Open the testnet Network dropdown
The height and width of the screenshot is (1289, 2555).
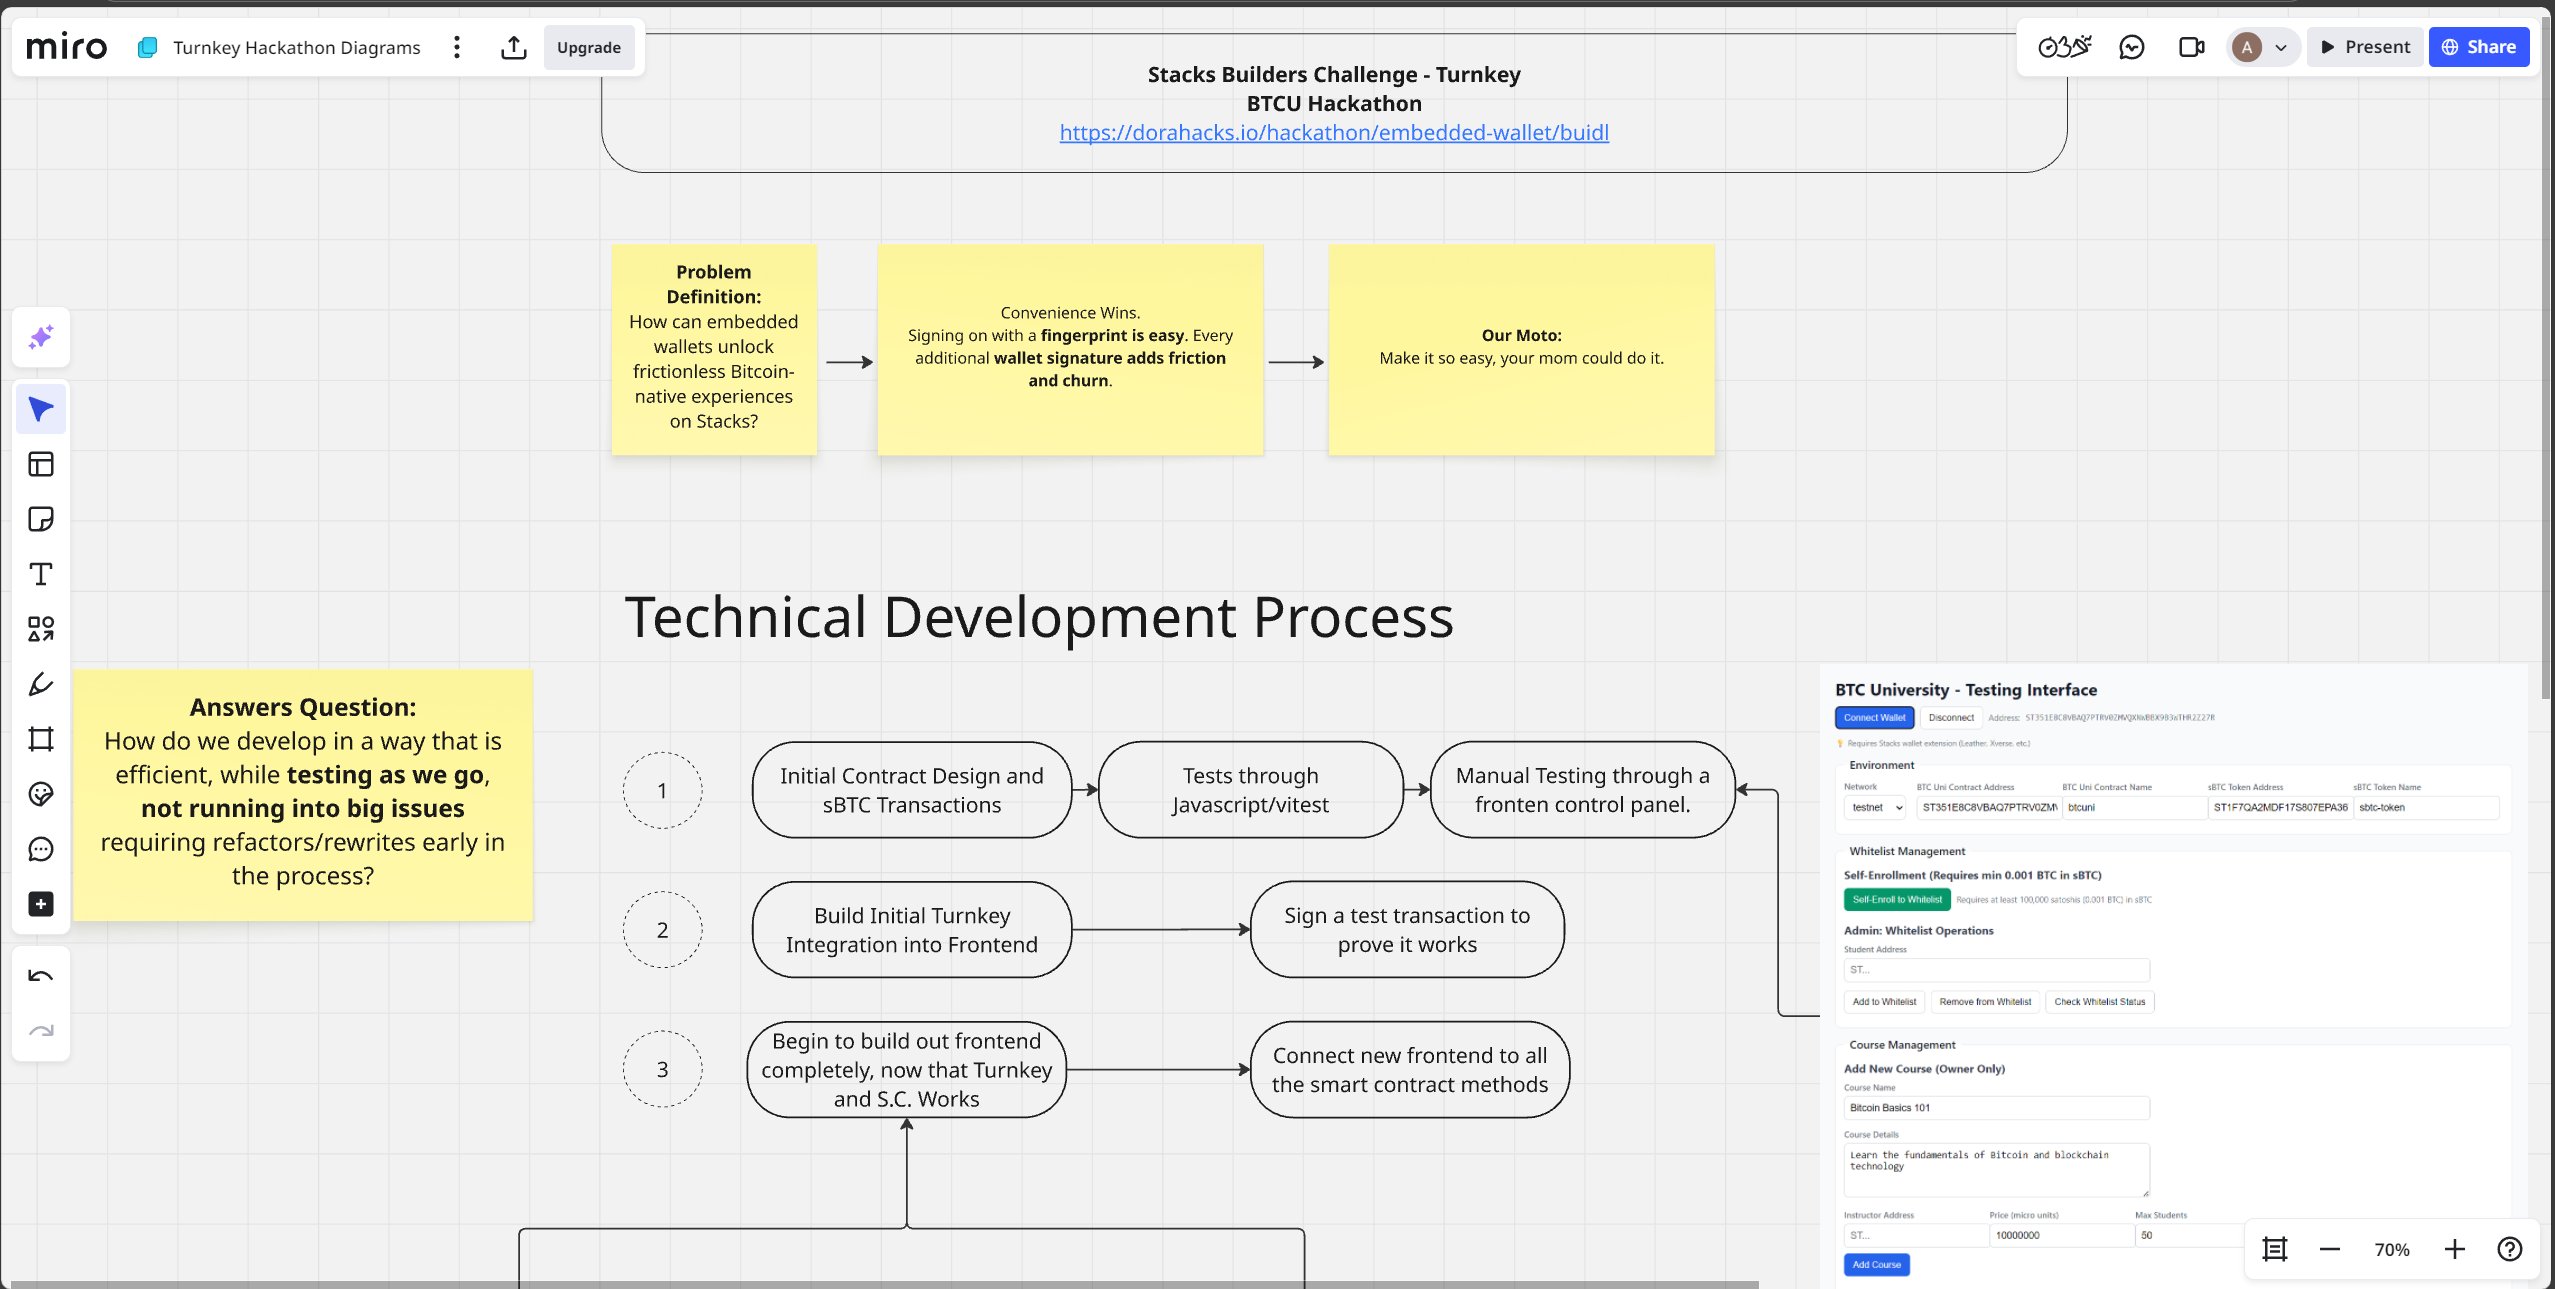pyautogui.click(x=1875, y=807)
